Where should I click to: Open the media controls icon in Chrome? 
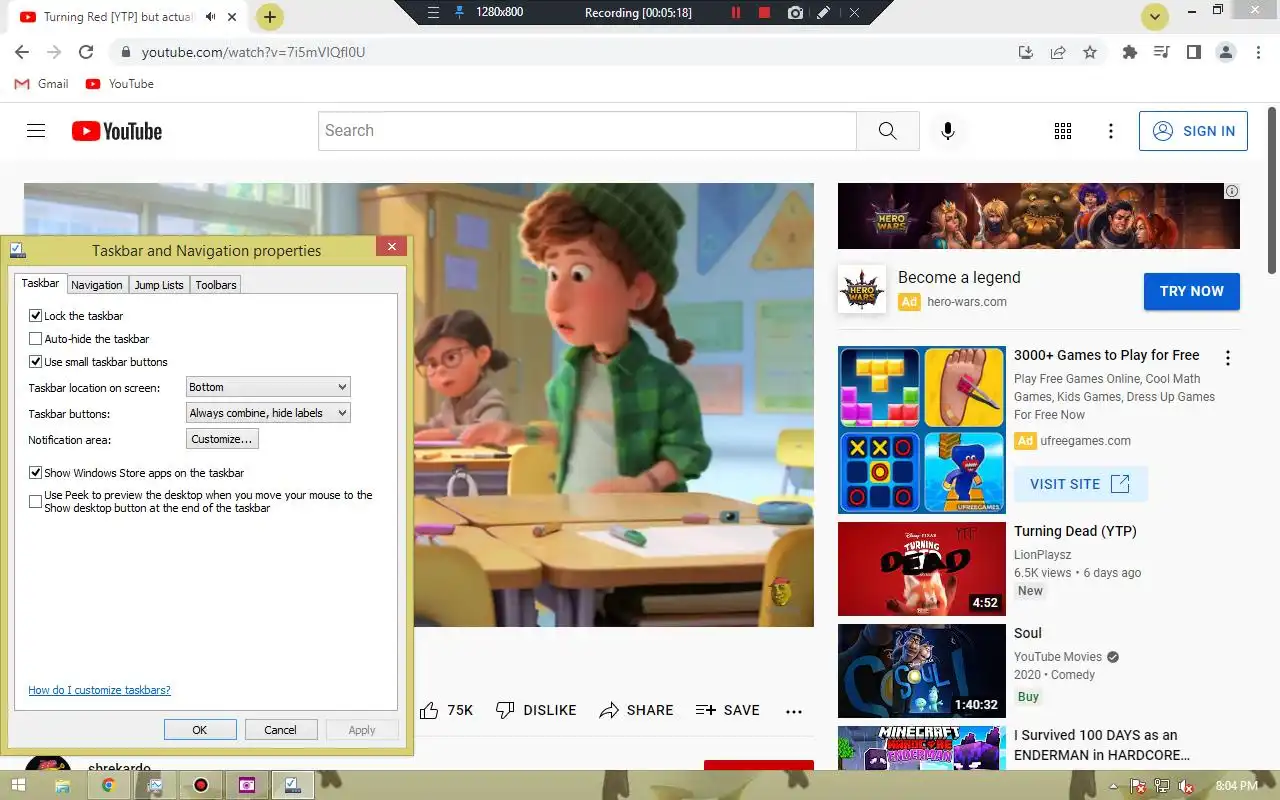[x=1161, y=52]
